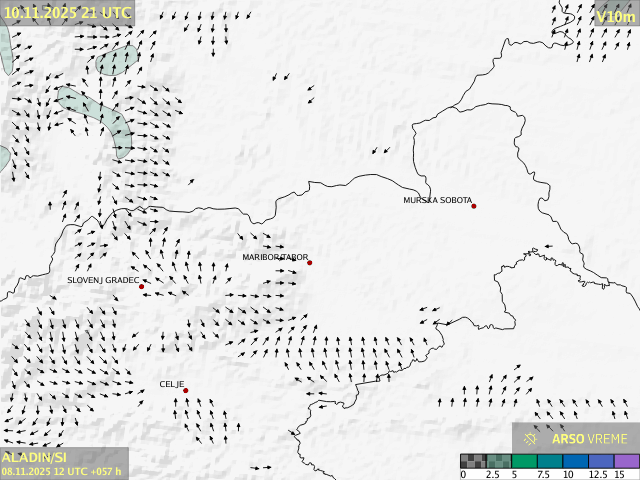Click the Murska Sobota red city marker
Screen dimensions: 640x480
pos(474,206)
